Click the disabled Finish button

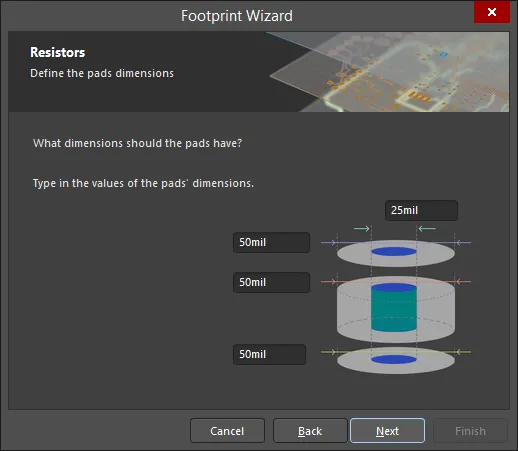pos(470,431)
